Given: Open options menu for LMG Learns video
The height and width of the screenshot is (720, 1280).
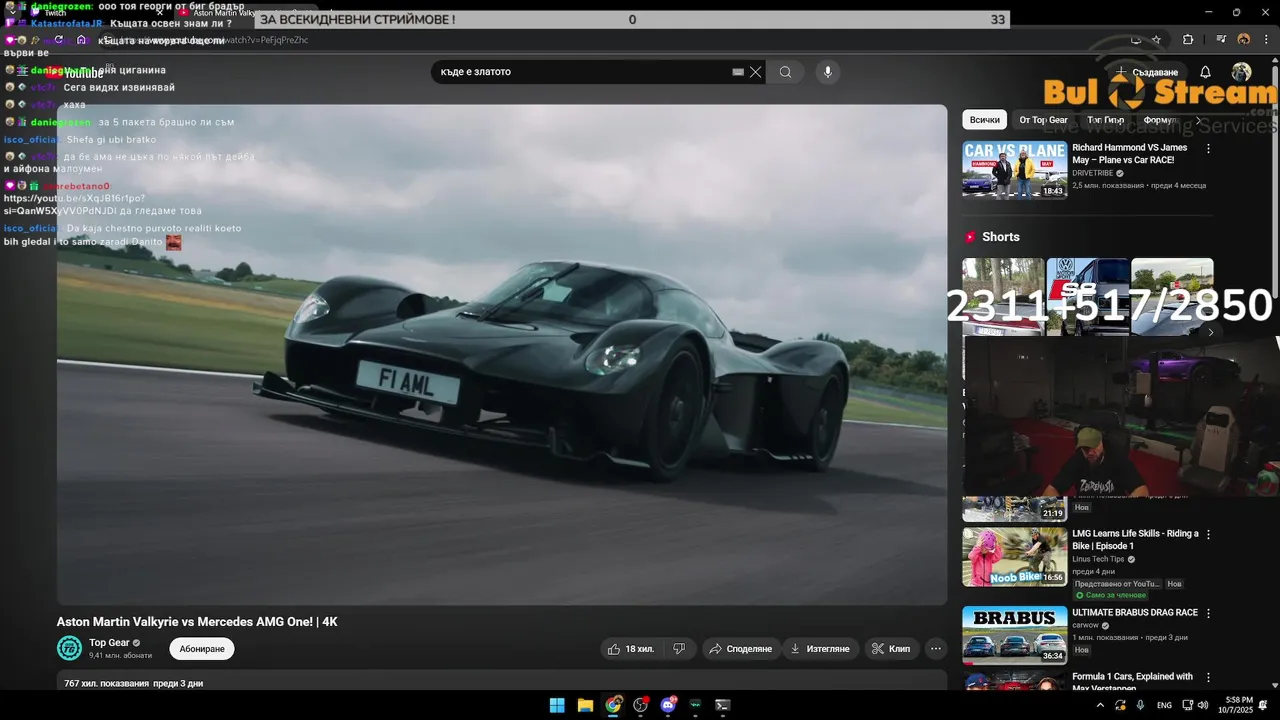Looking at the screenshot, I should pyautogui.click(x=1208, y=535).
